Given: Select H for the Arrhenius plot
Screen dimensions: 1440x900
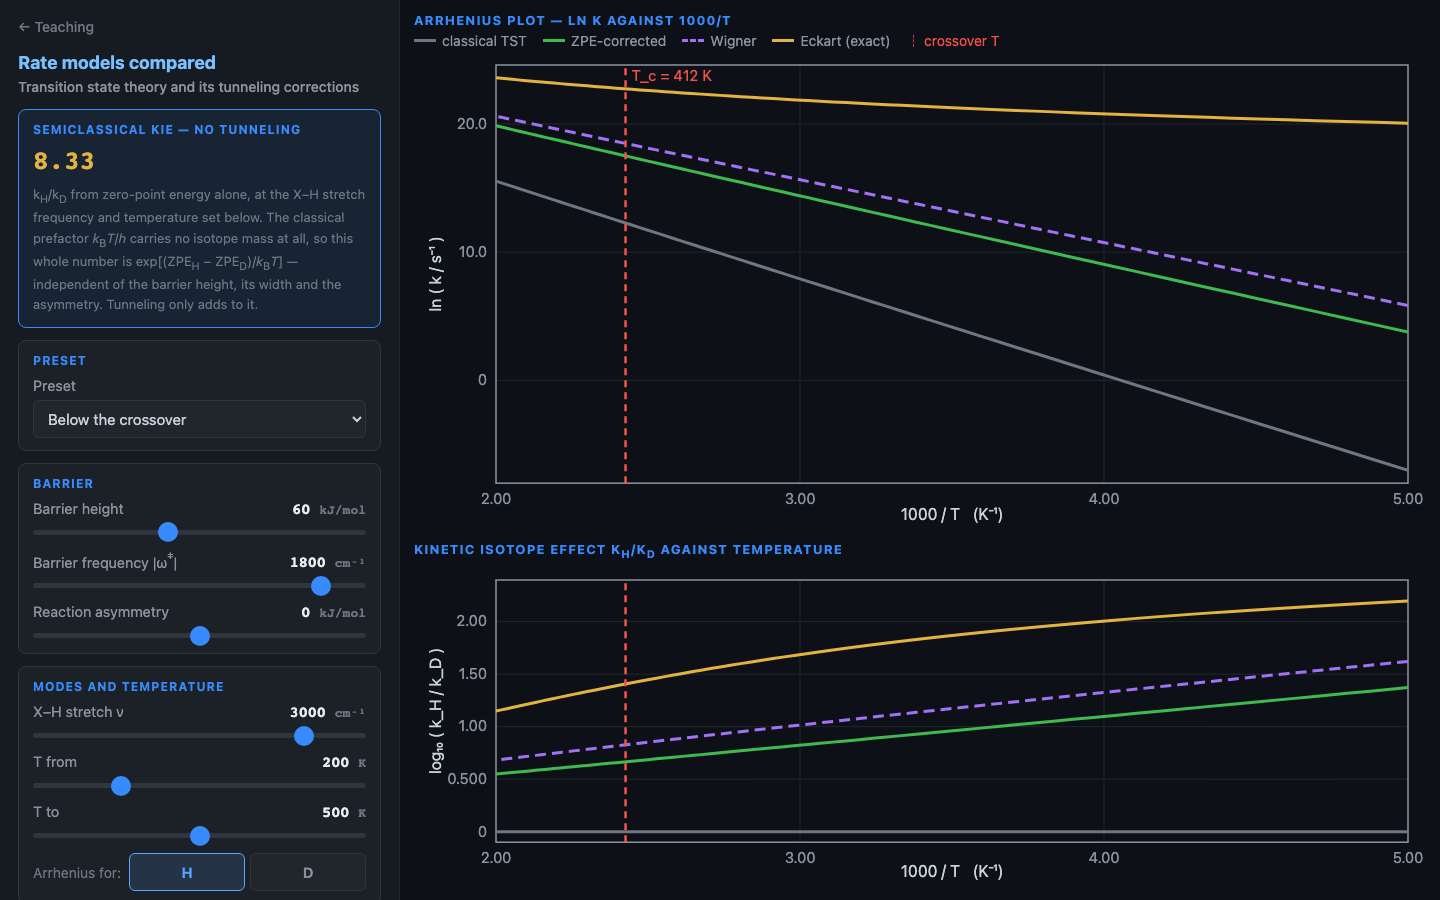Looking at the screenshot, I should [187, 872].
